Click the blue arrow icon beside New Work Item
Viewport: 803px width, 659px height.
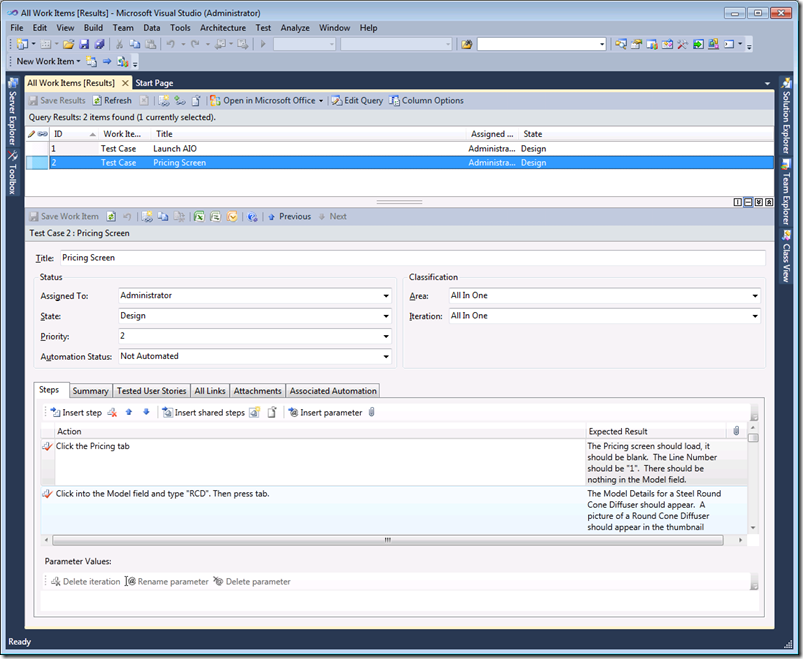click(x=107, y=61)
